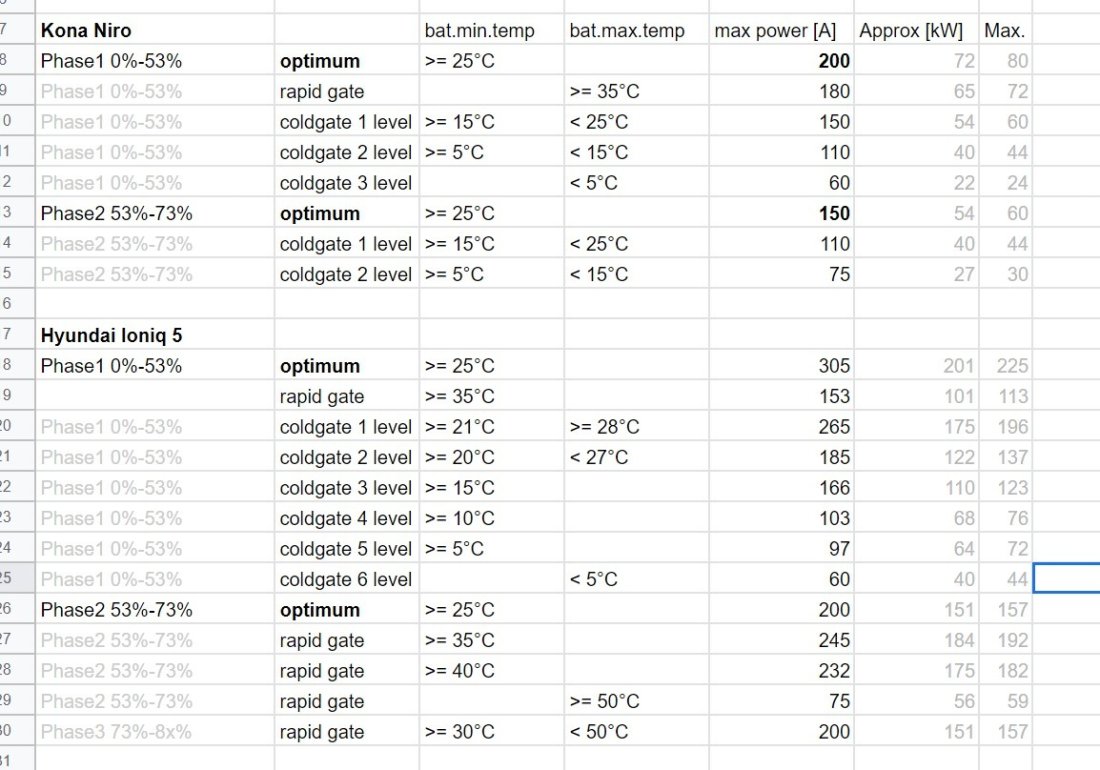Select the 'Approx [kW]' header cell
Viewport: 1100px width, 770px height.
point(916,30)
